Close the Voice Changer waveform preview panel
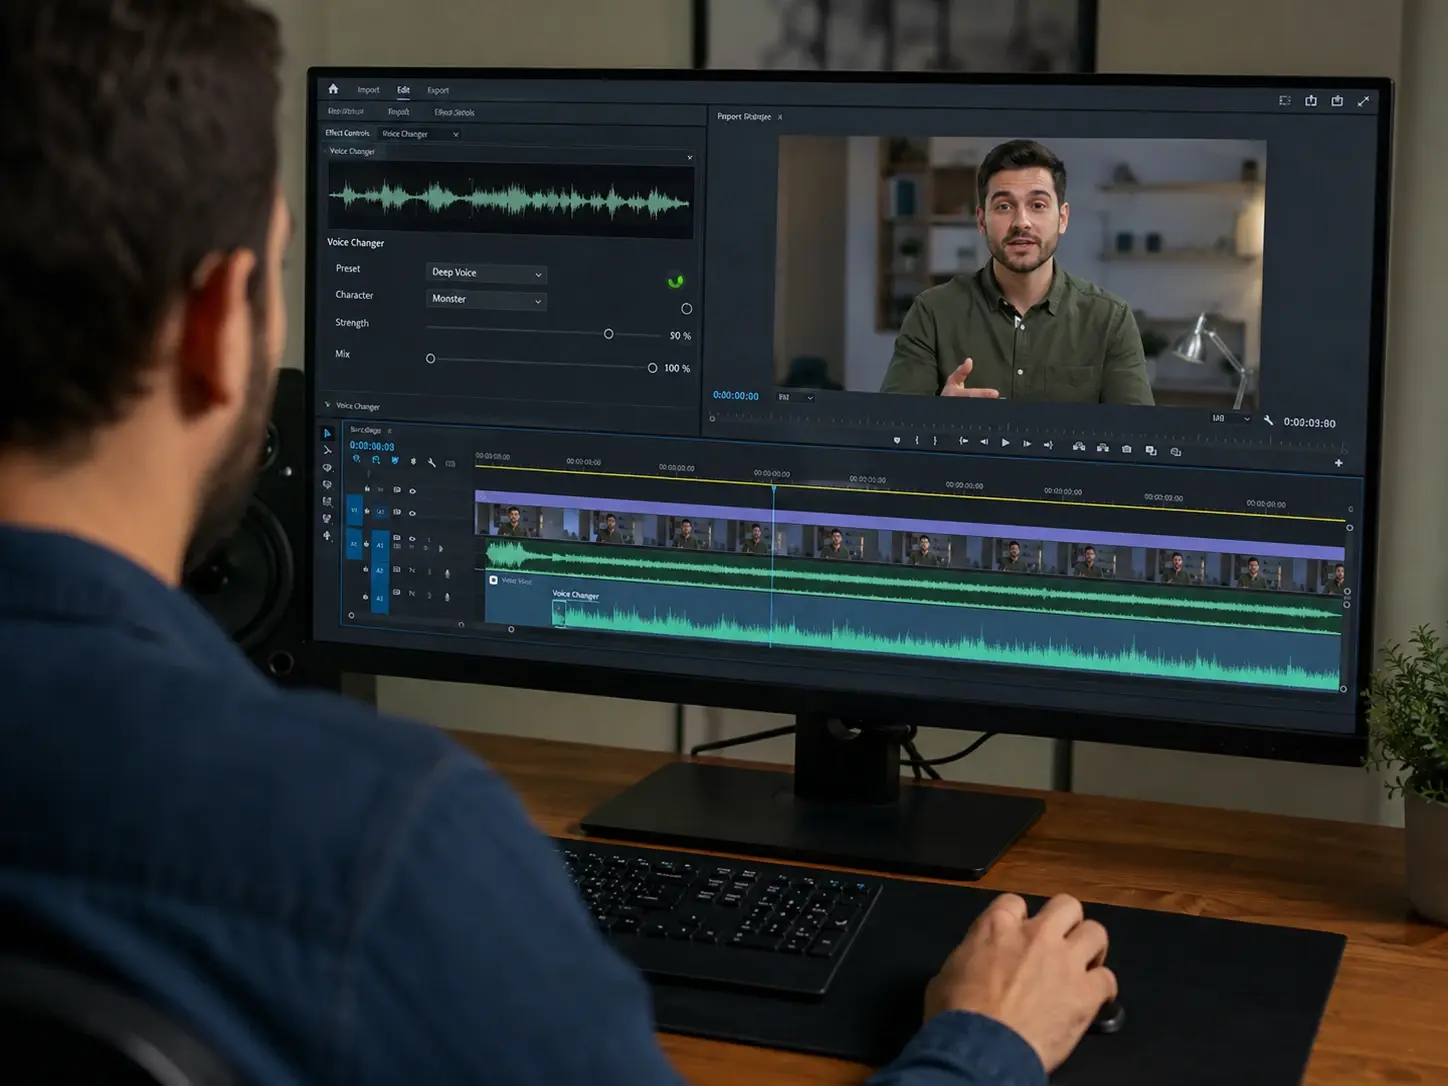Screen dimensions: 1448x1086 tap(689, 158)
